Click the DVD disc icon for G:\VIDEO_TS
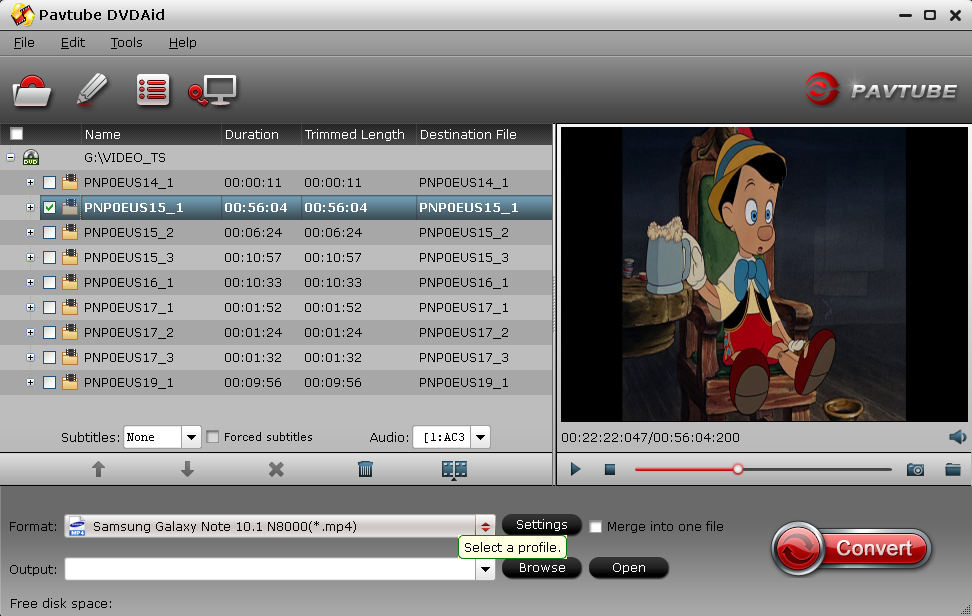 pyautogui.click(x=31, y=157)
